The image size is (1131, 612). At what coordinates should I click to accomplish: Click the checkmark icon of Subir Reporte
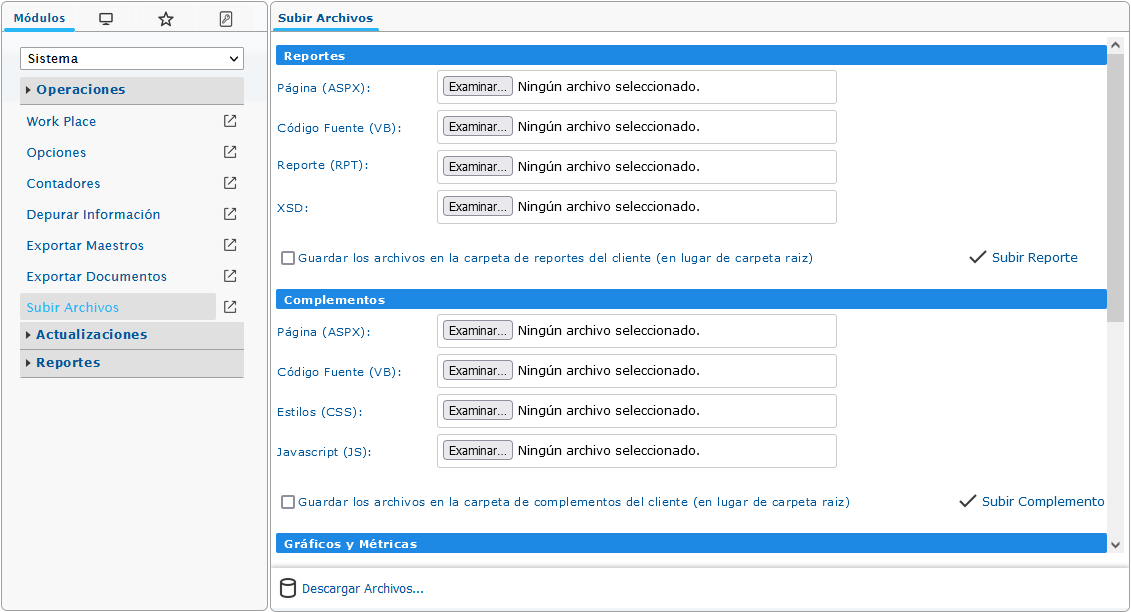[977, 258]
